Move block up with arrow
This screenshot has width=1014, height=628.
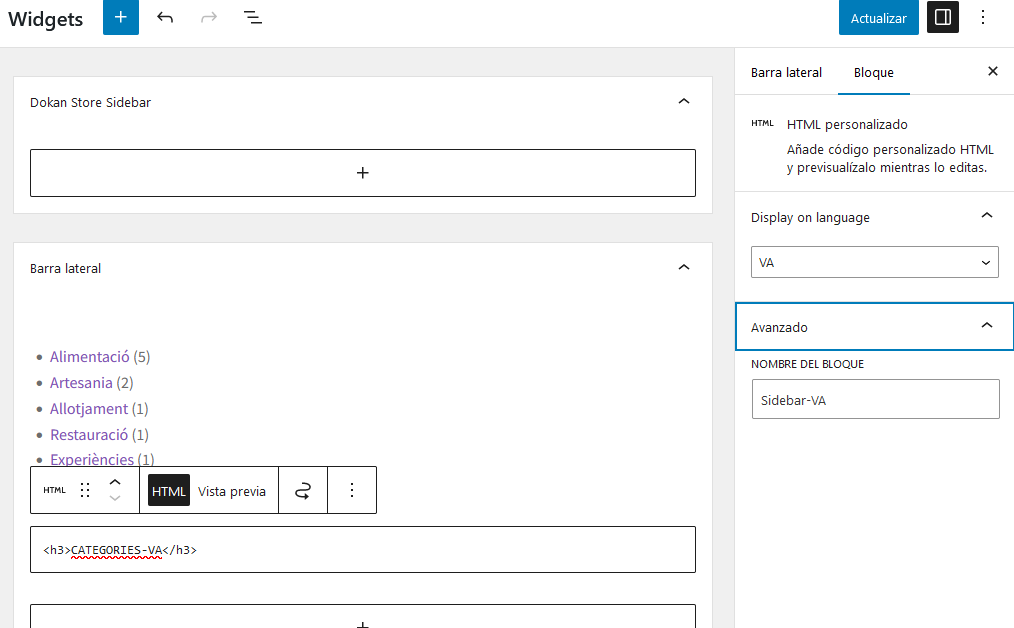coord(115,481)
